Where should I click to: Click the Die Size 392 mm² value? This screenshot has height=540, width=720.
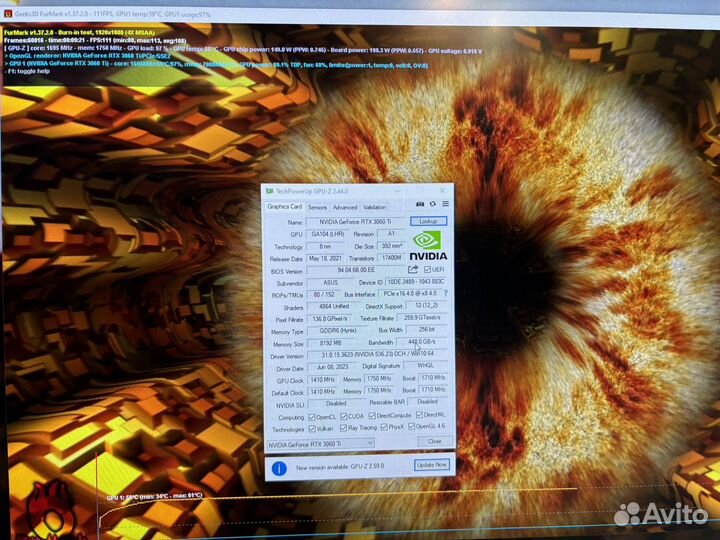(x=392, y=246)
